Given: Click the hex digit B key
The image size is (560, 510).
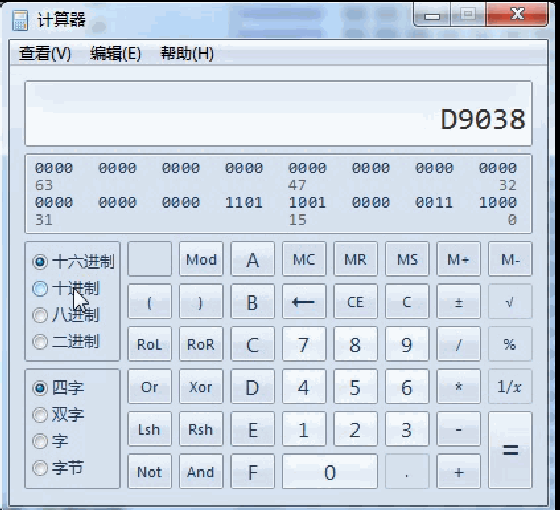Looking at the screenshot, I should pyautogui.click(x=252, y=301).
